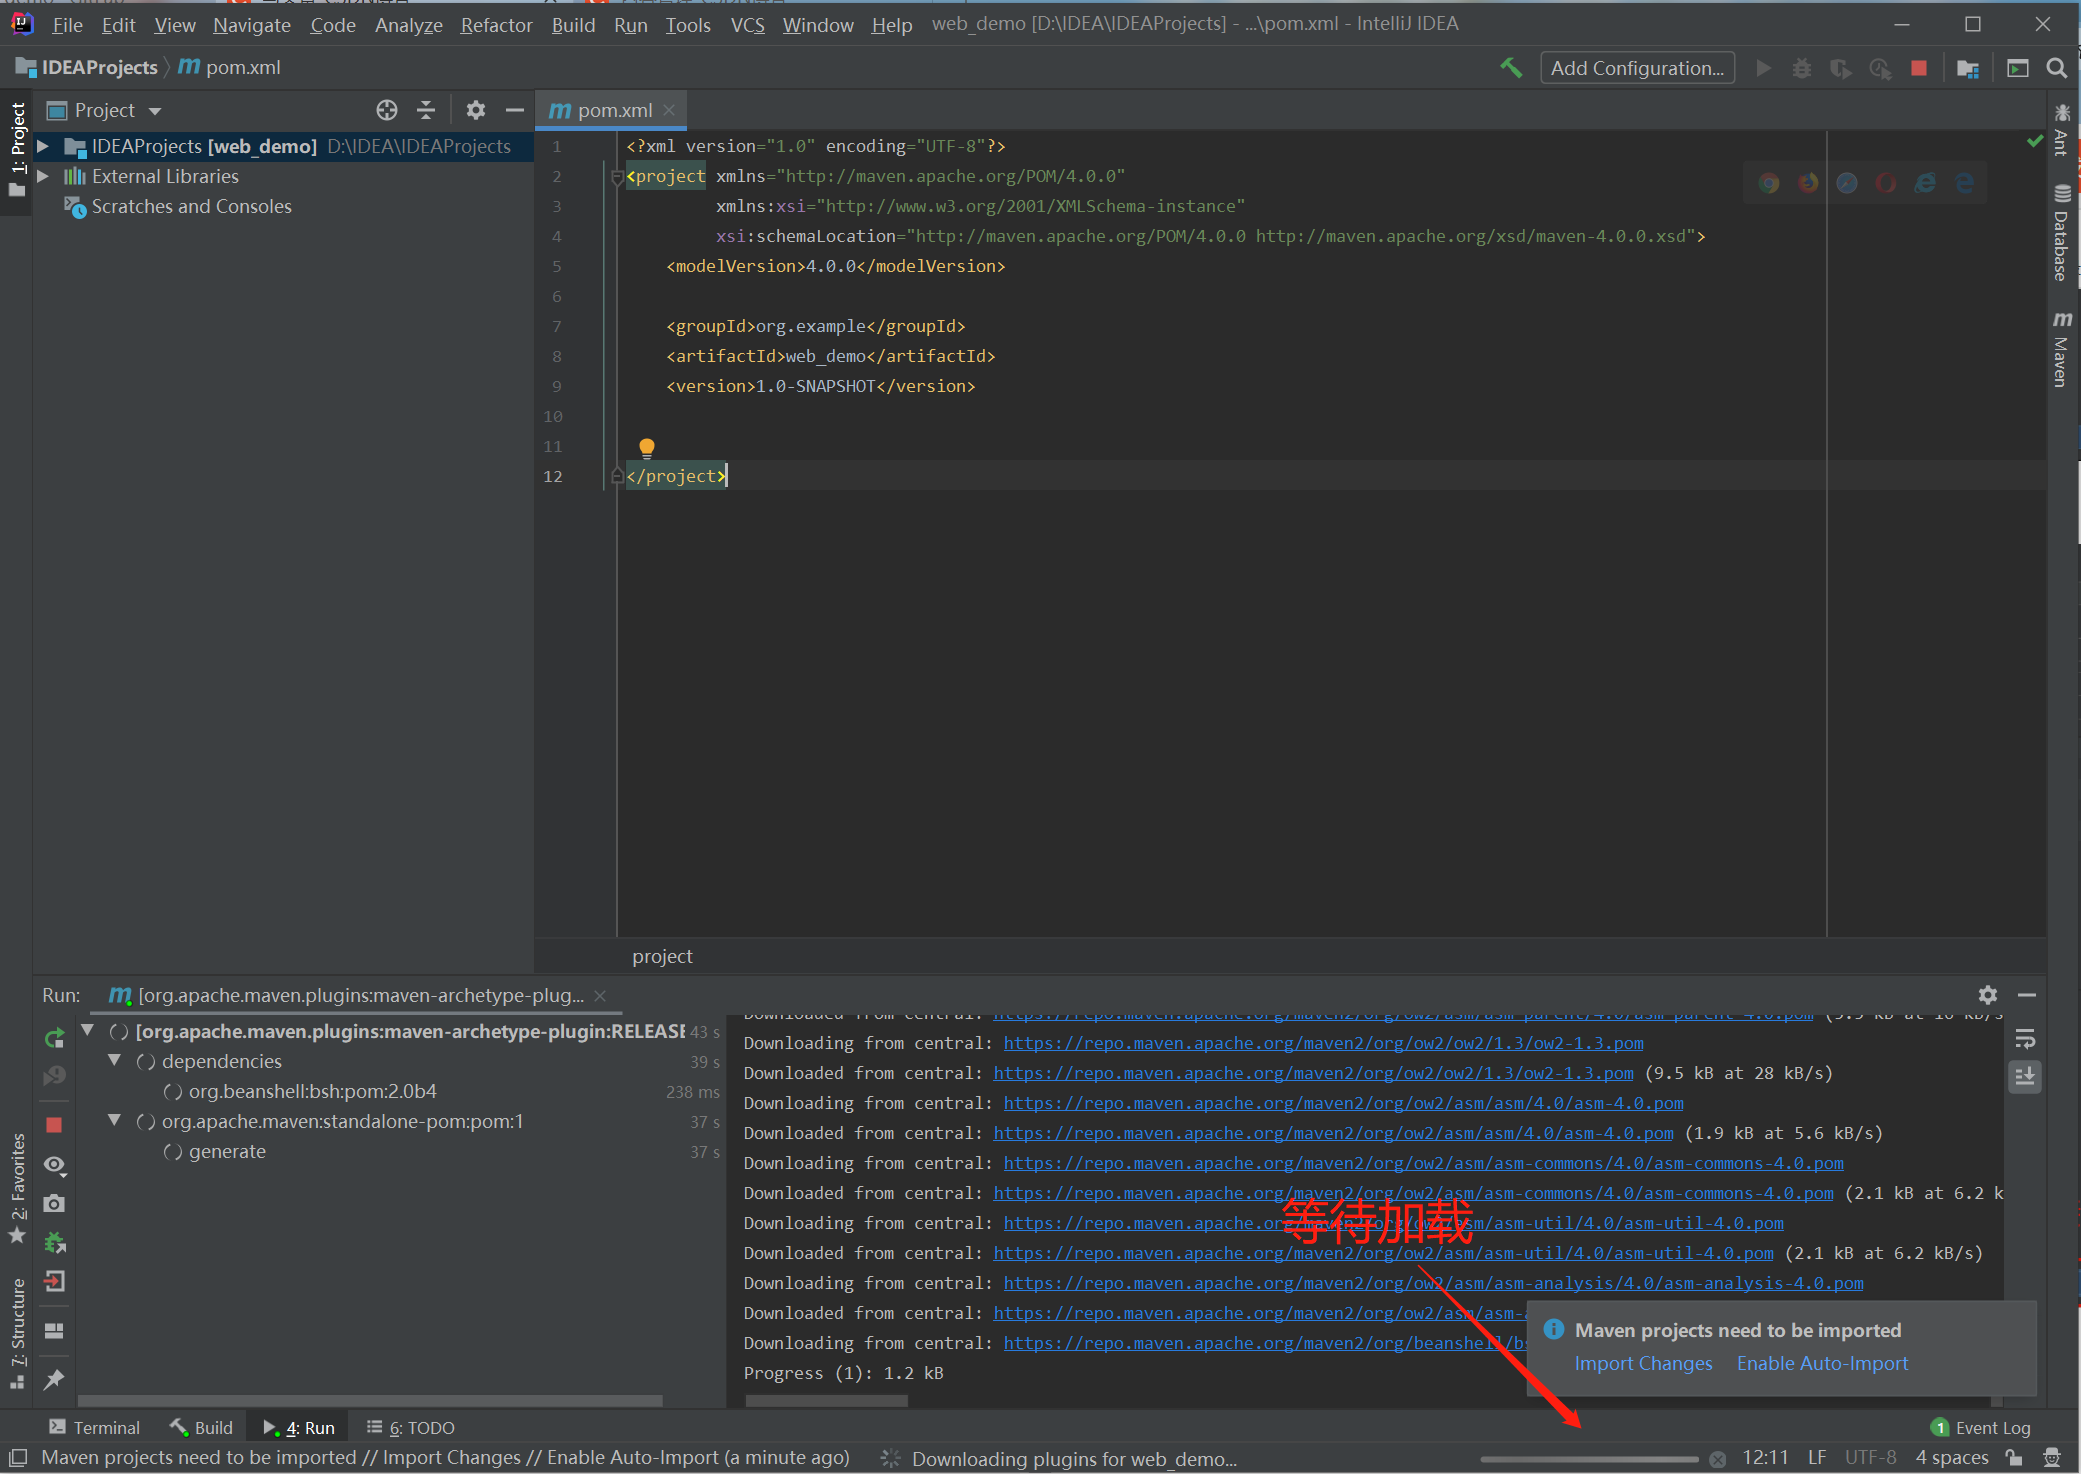Click the Run Anything terminal-window icon

(2018, 68)
